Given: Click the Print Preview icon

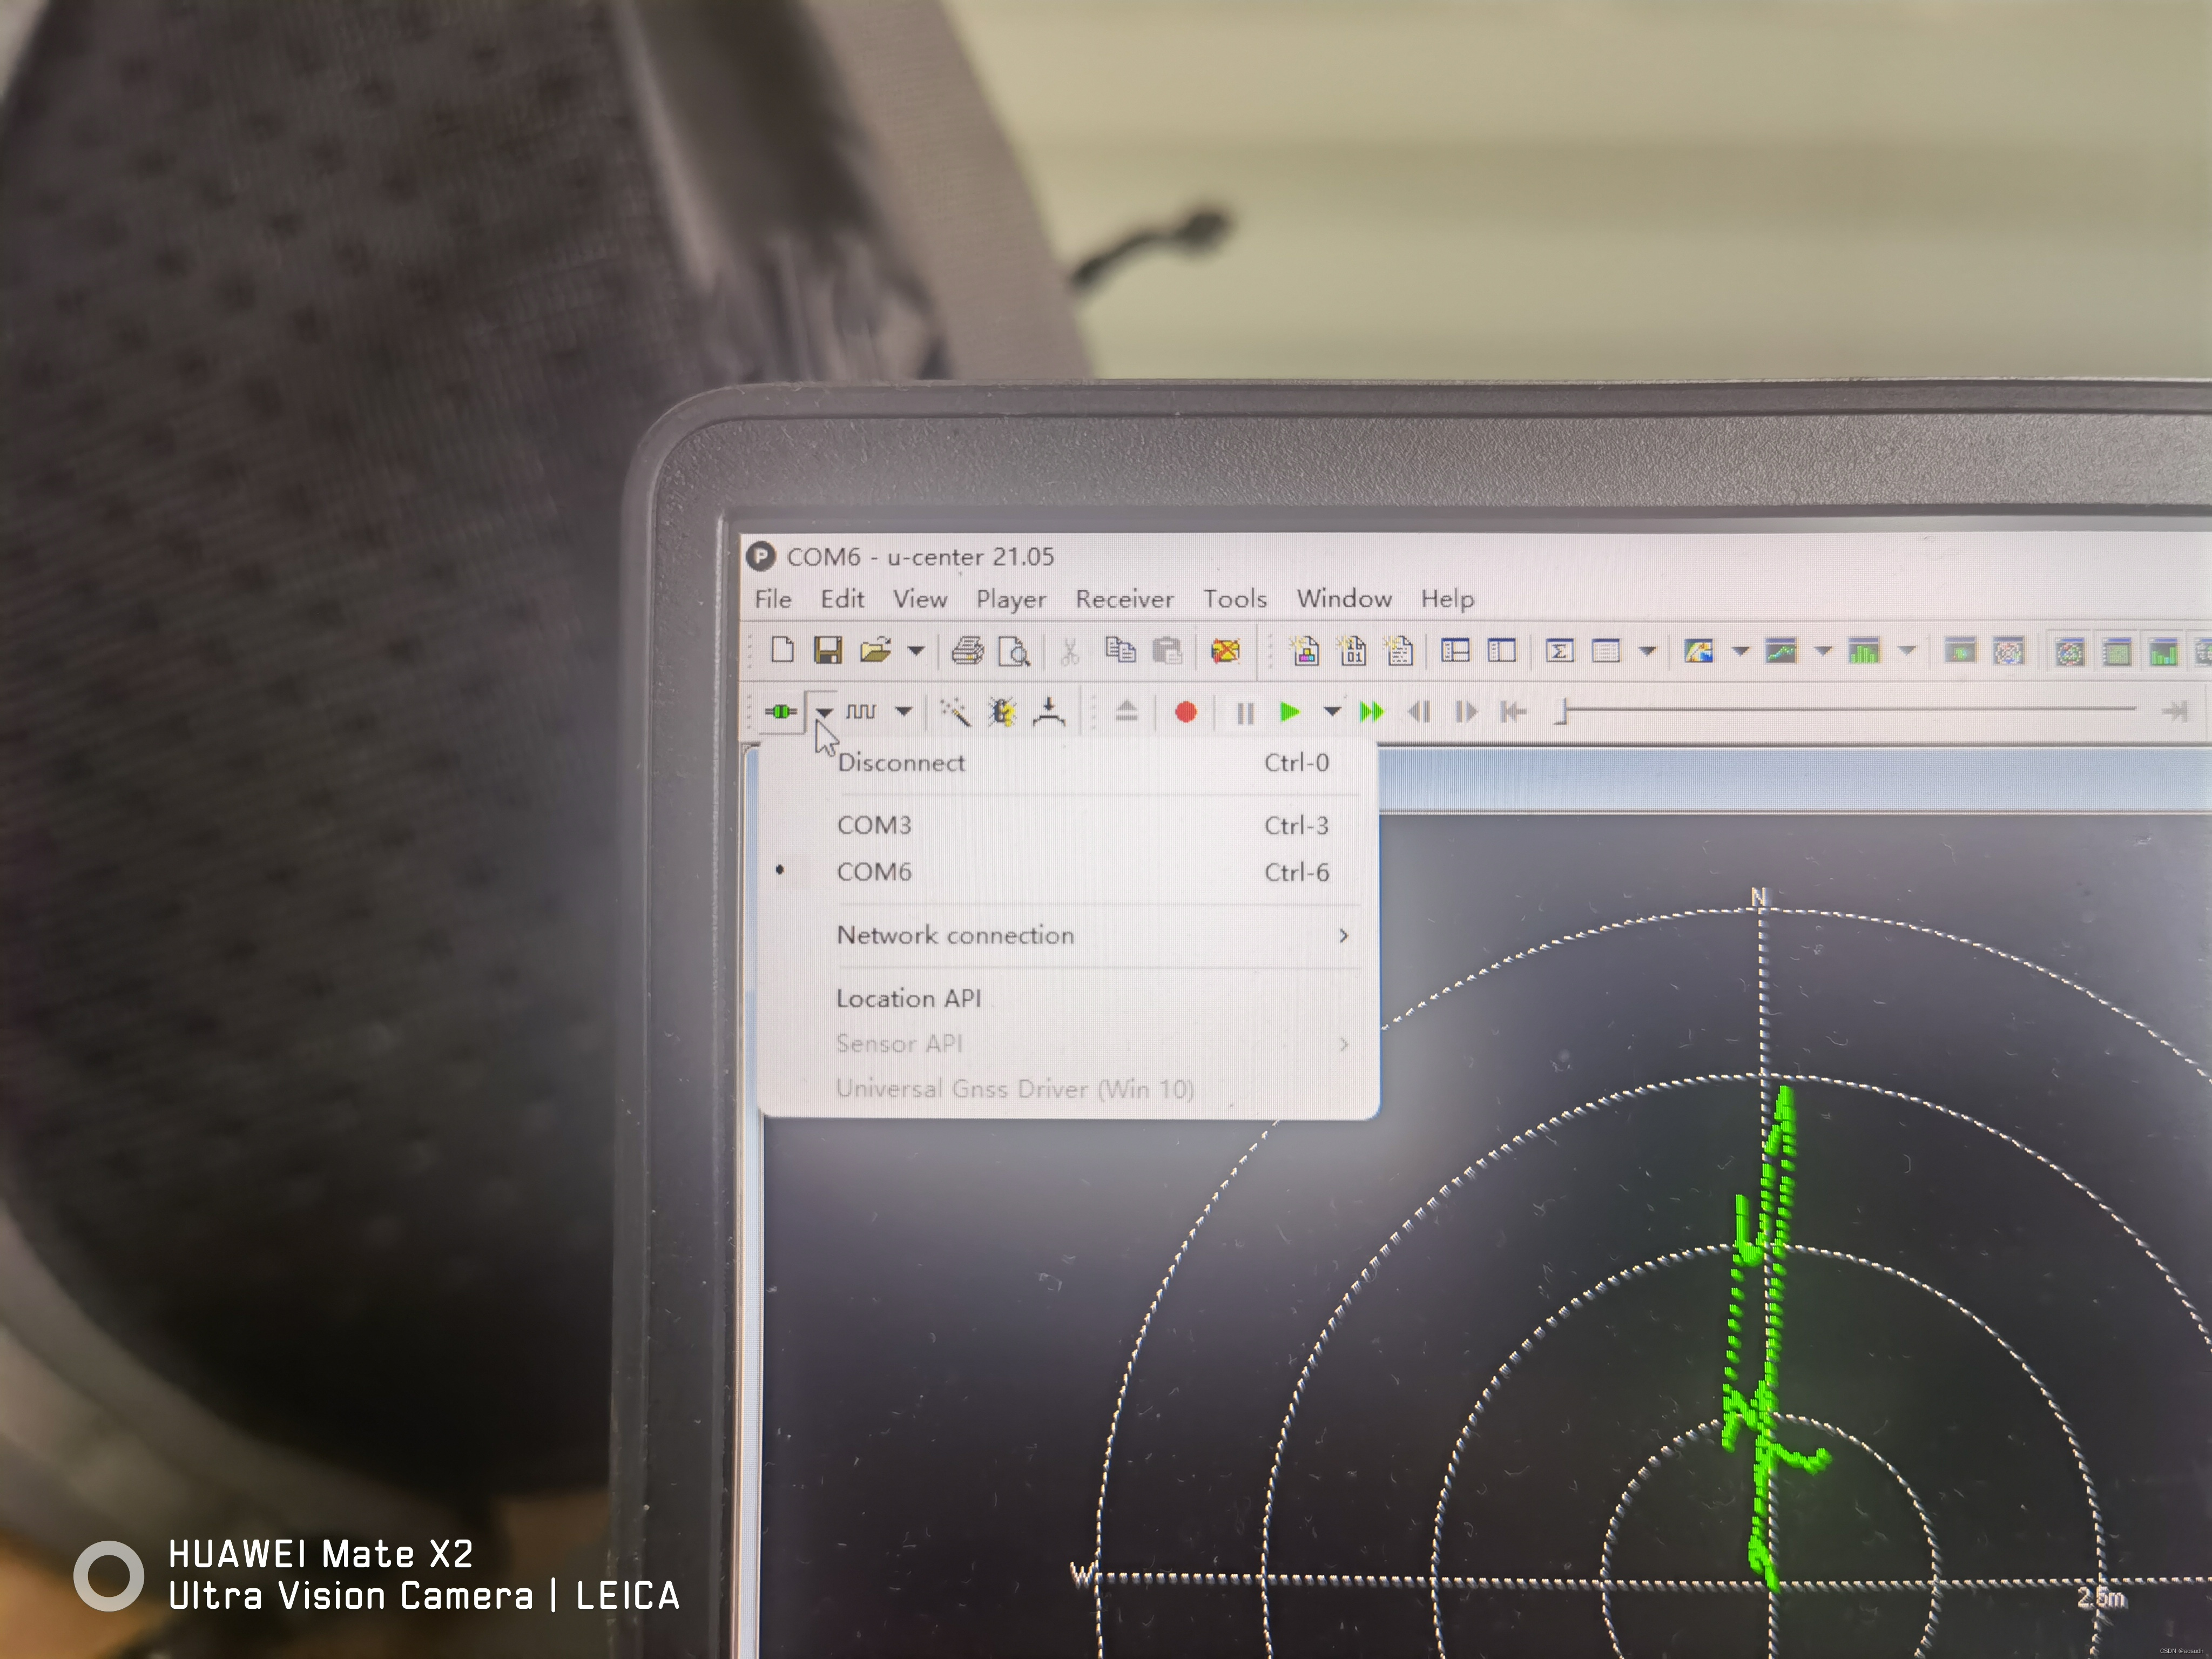Looking at the screenshot, I should point(1014,652).
